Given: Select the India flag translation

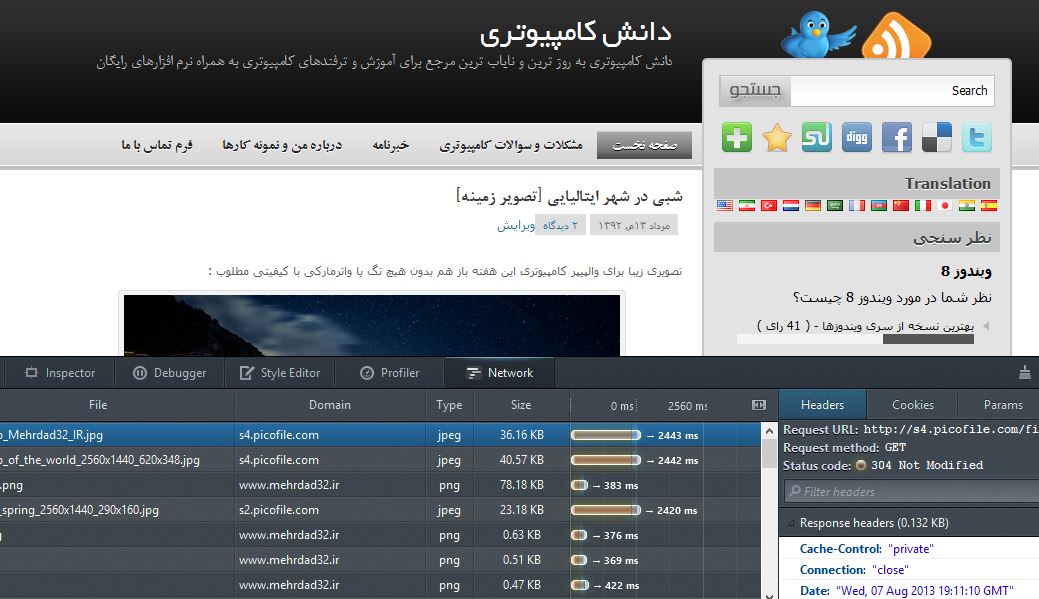Looking at the screenshot, I should [x=967, y=205].
